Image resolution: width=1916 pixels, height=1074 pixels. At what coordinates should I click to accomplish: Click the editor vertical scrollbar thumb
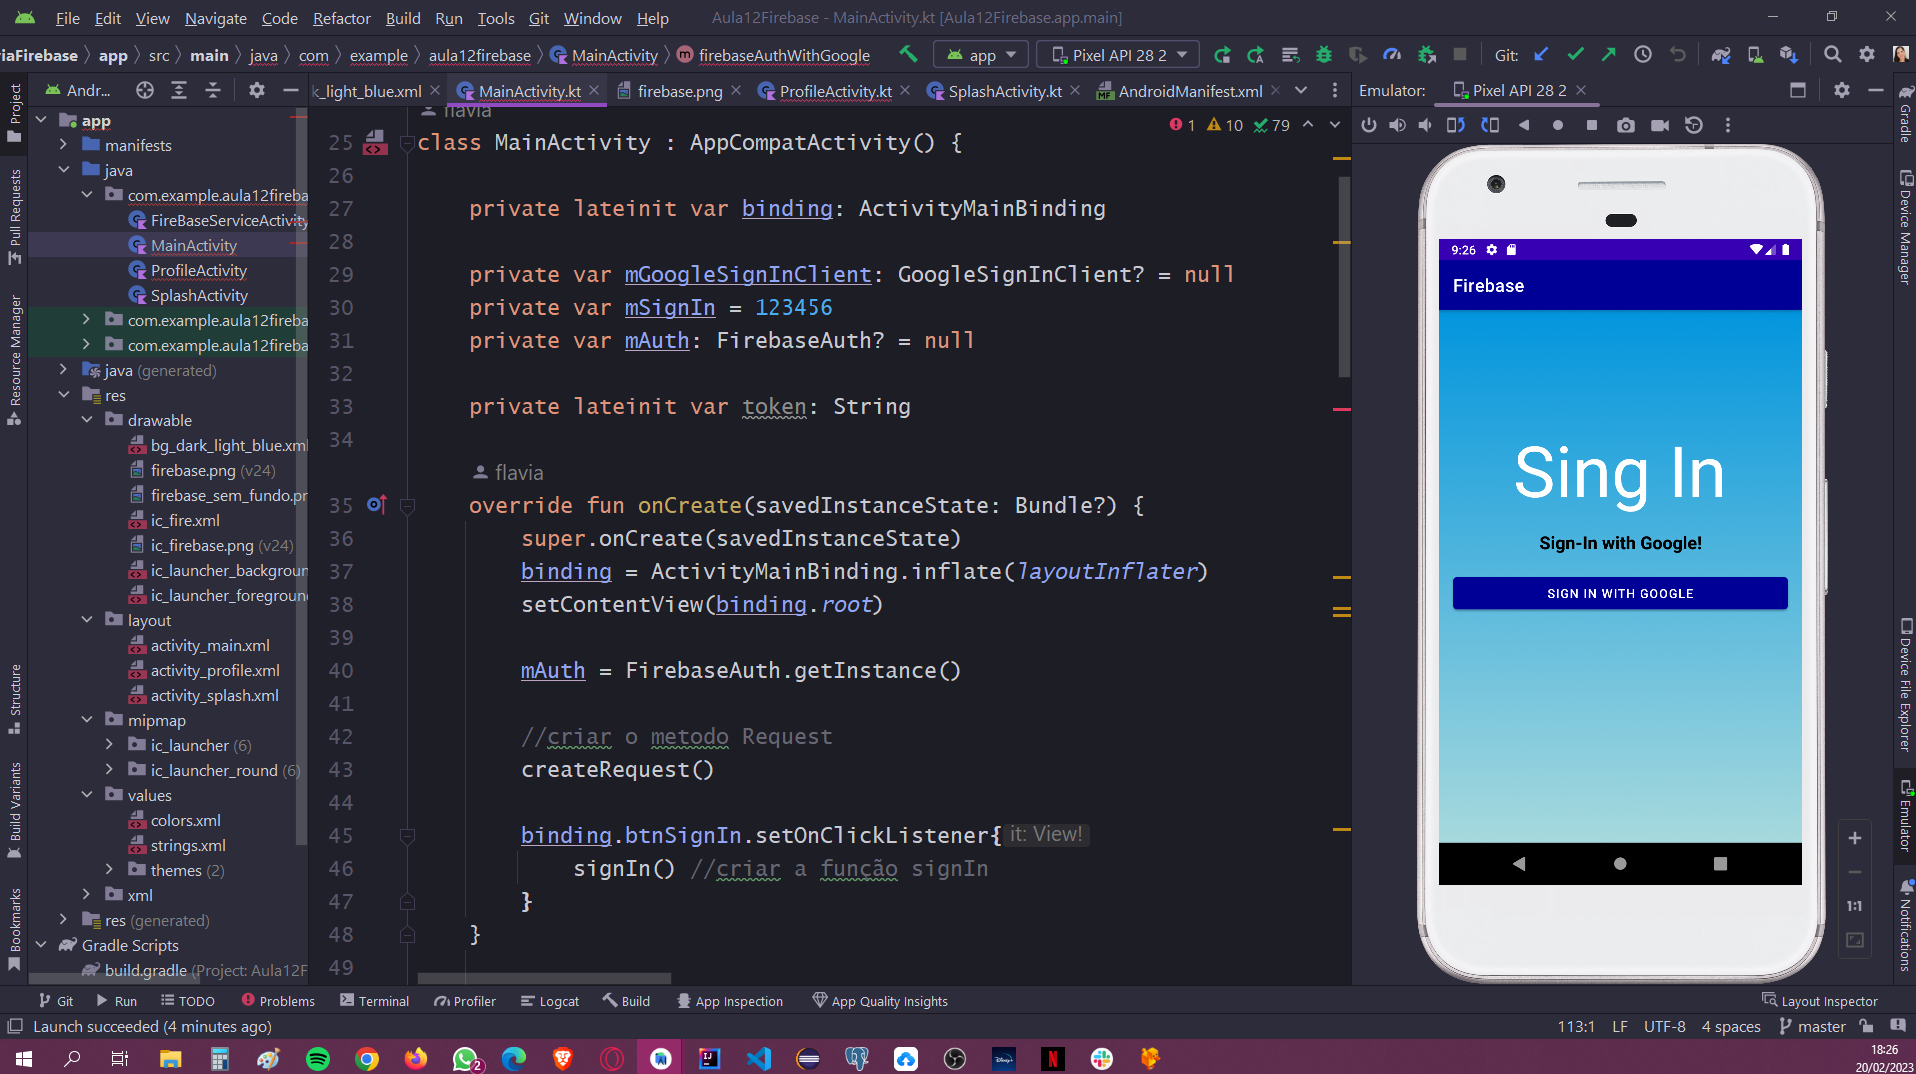tap(1344, 275)
